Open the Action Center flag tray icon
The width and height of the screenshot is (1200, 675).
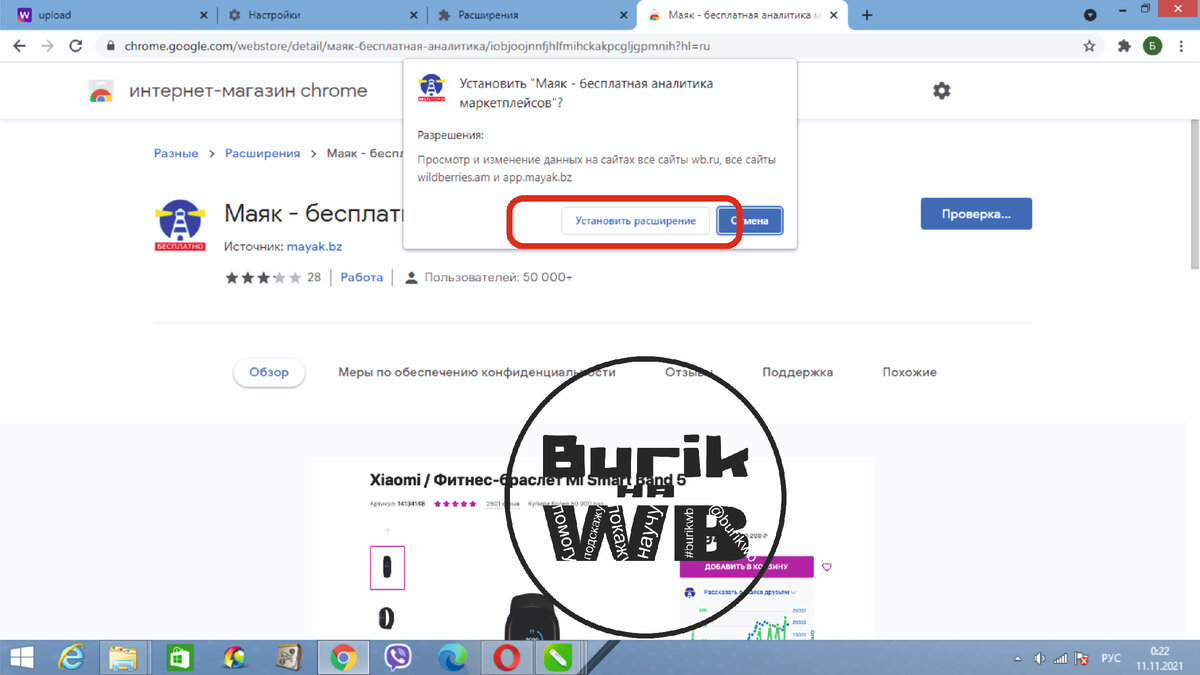1083,658
